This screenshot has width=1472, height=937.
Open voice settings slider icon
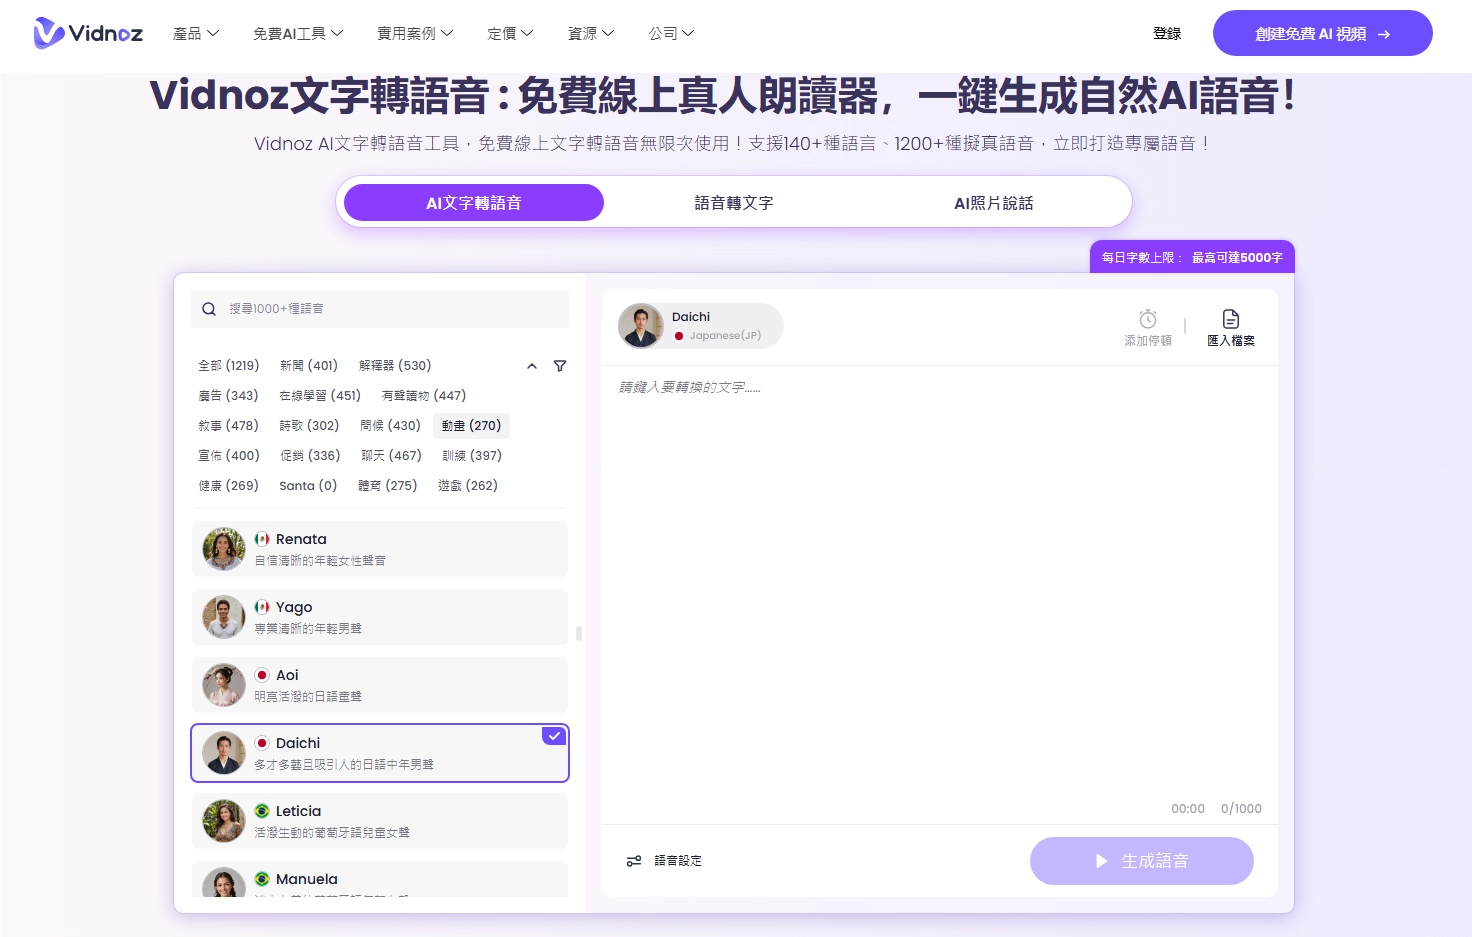634,861
